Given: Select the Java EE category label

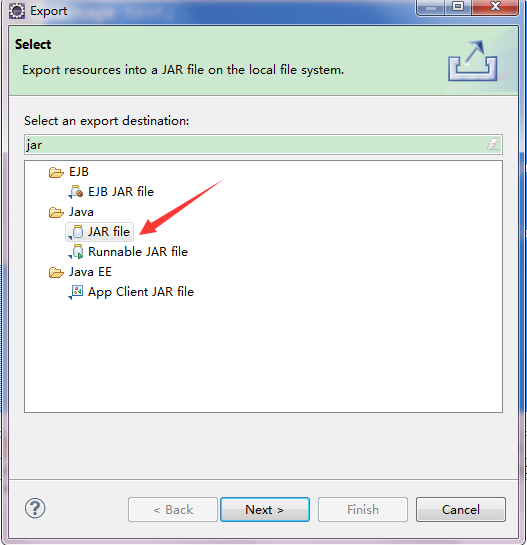Looking at the screenshot, I should 90,272.
